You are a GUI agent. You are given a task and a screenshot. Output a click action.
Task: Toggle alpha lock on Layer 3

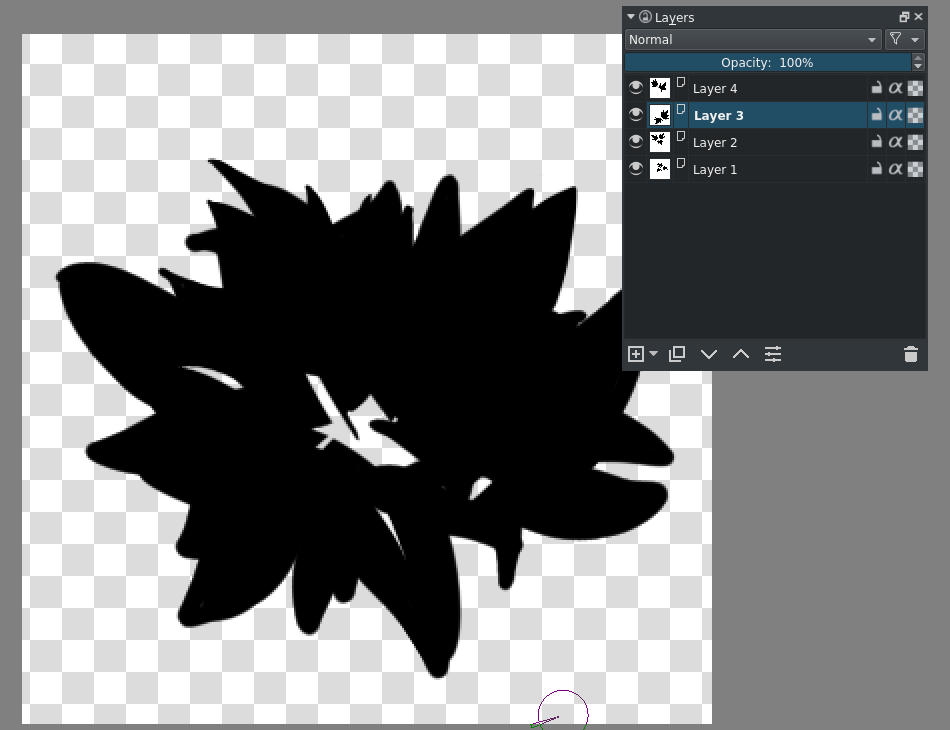(897, 114)
